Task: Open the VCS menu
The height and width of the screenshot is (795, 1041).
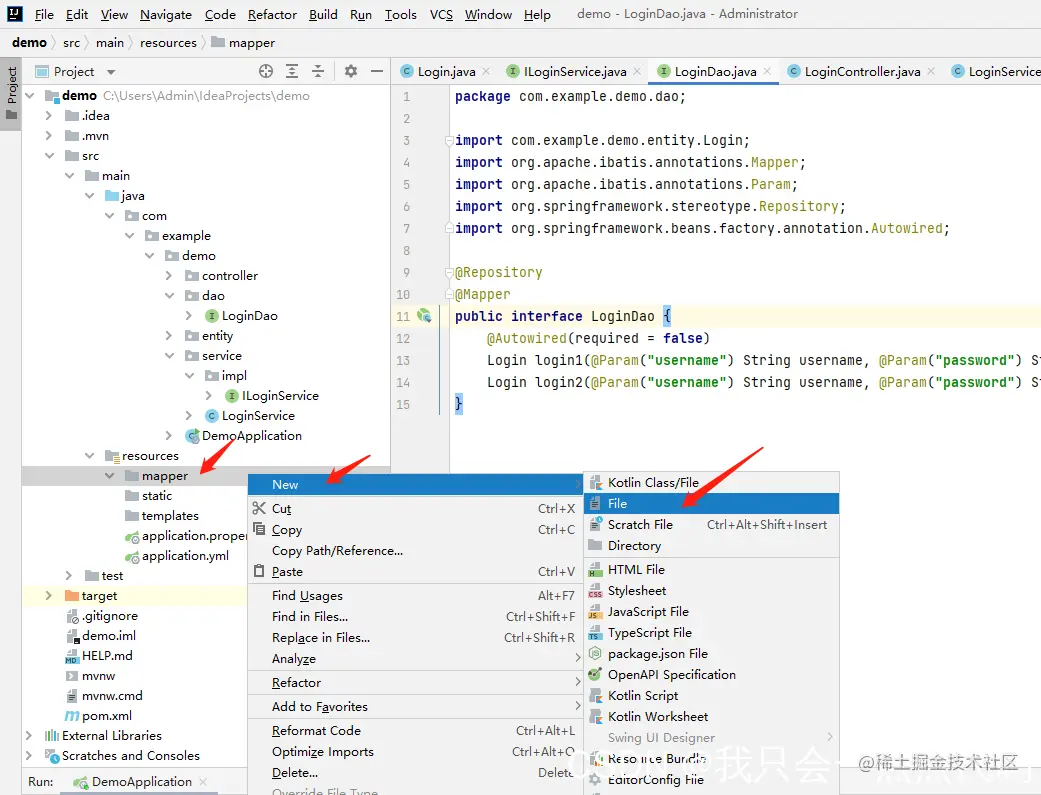Action: click(441, 14)
